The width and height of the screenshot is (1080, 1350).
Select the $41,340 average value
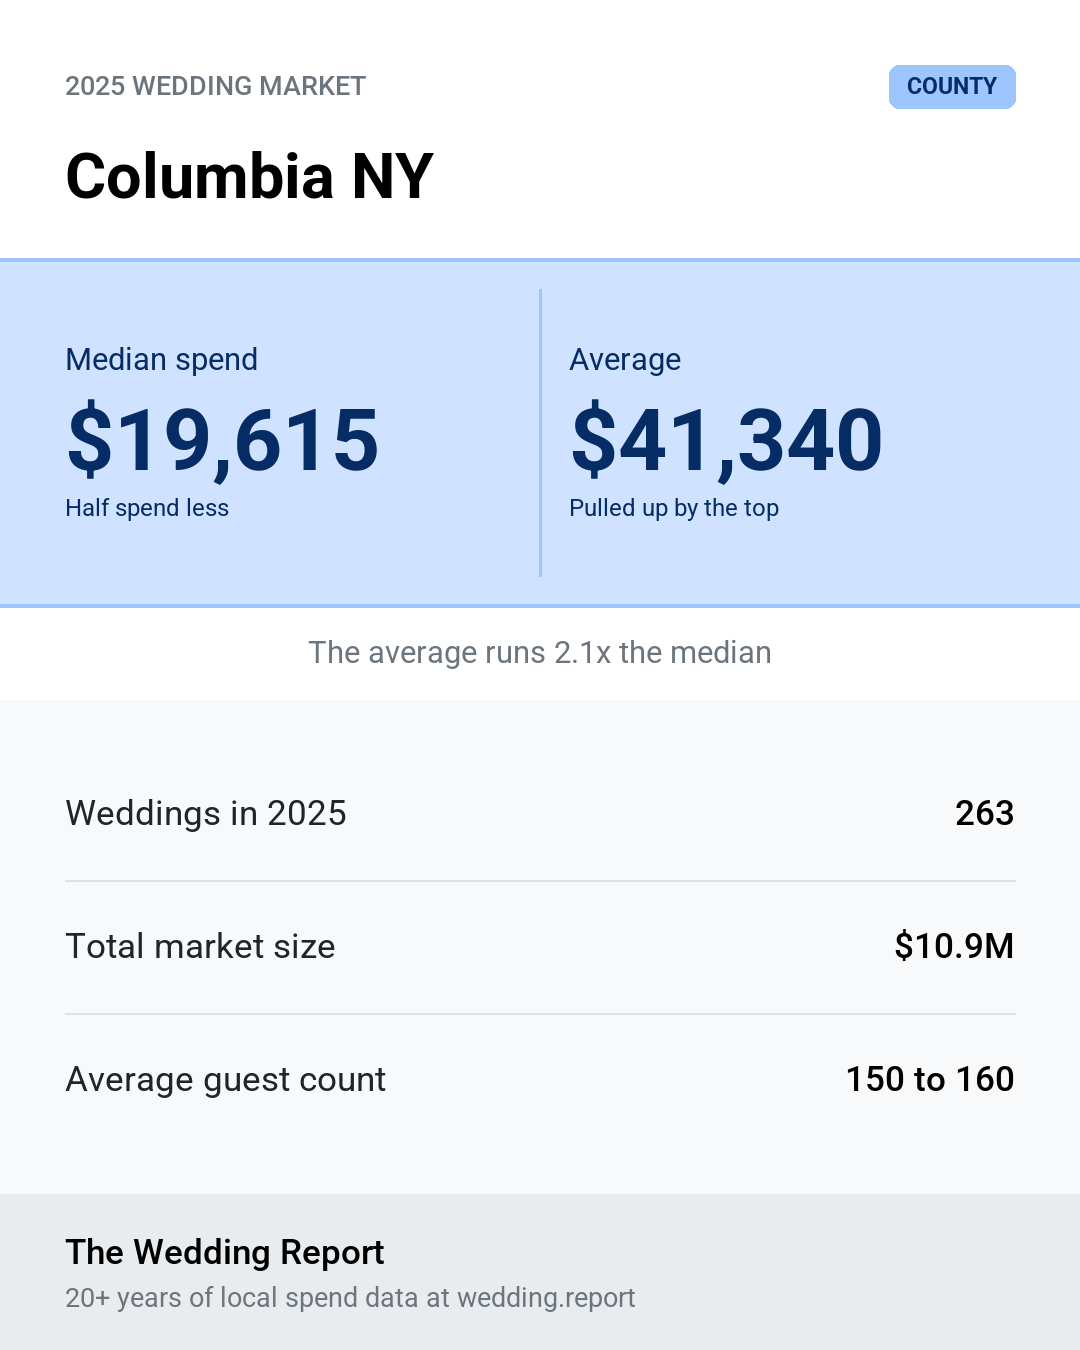click(x=726, y=439)
